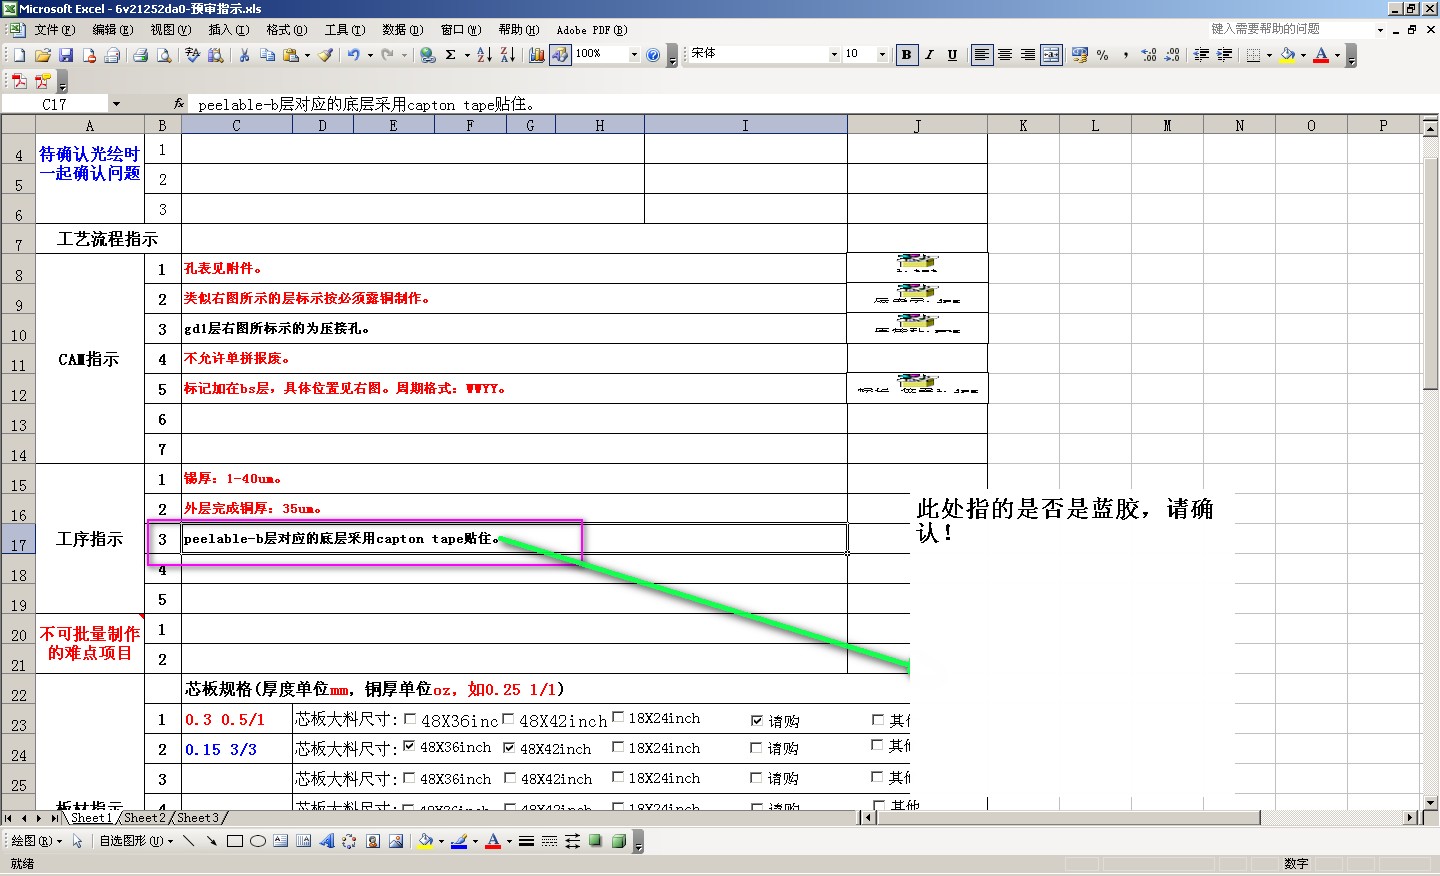
Task: Open the 编辑 (Edit) menu
Action: pyautogui.click(x=112, y=30)
